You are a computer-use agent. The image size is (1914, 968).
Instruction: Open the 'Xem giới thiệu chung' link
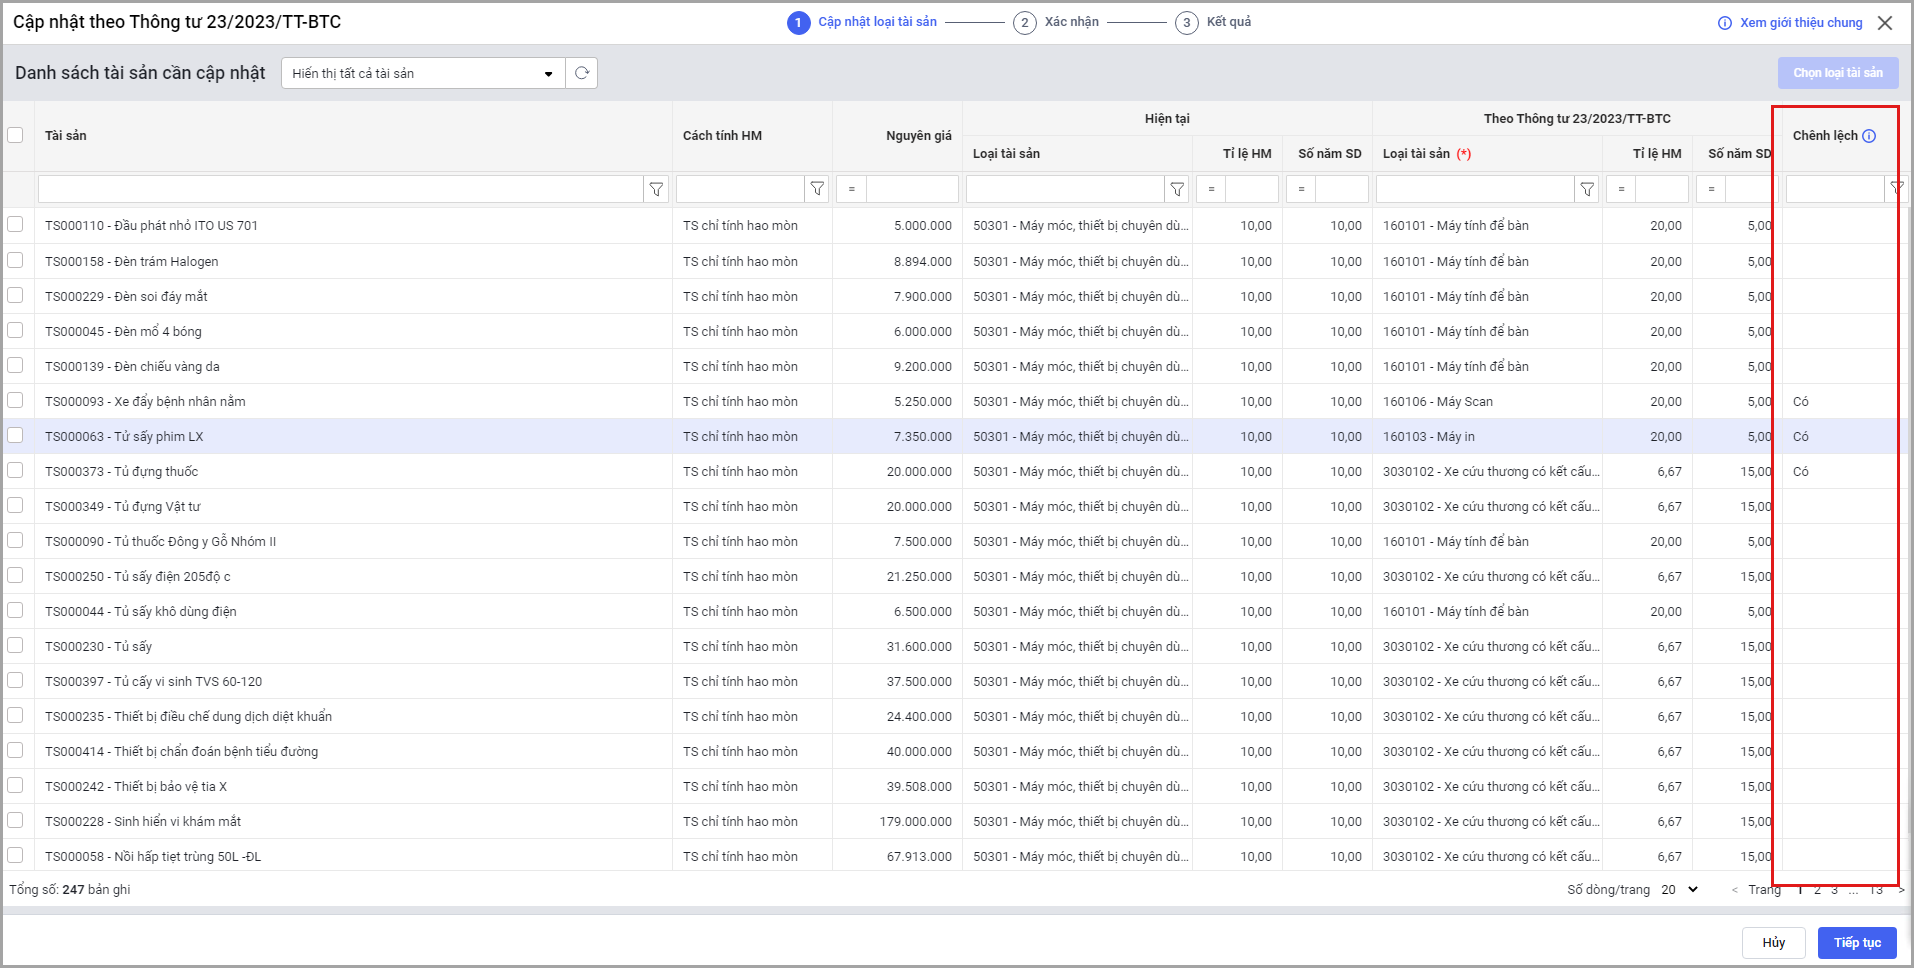(1800, 23)
